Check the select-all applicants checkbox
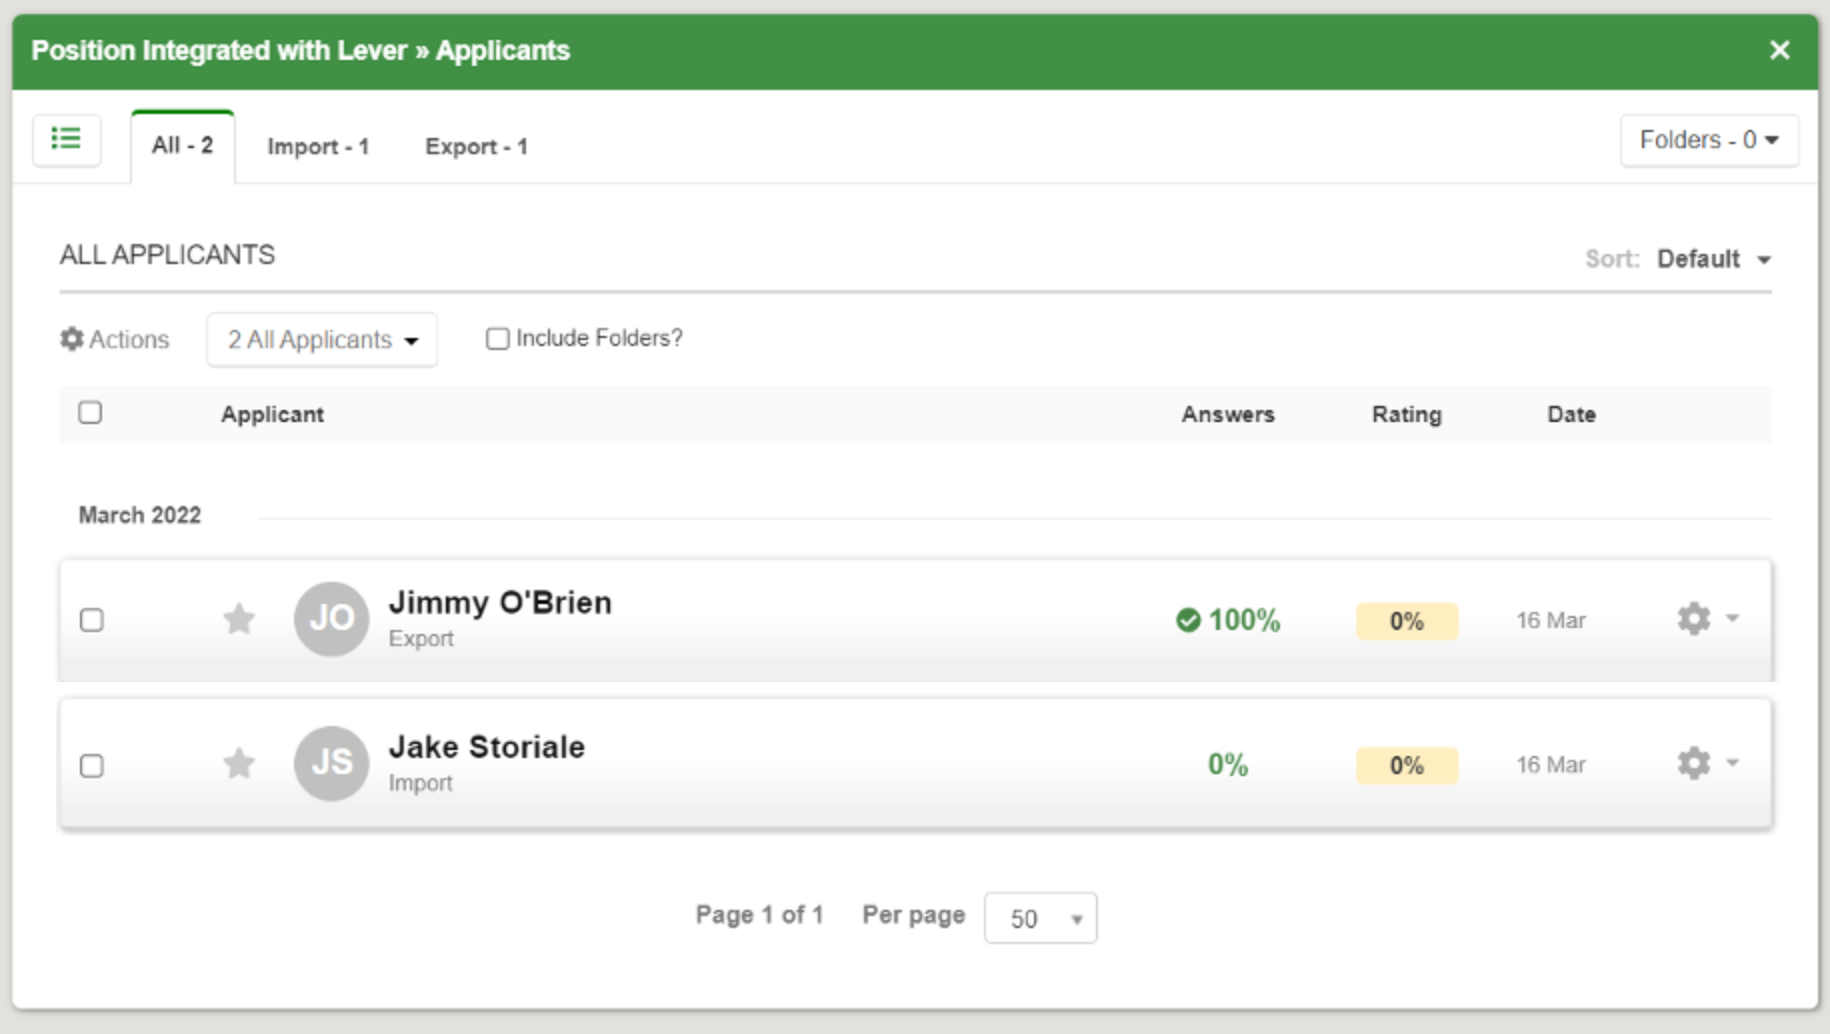The width and height of the screenshot is (1830, 1034). tap(91, 413)
